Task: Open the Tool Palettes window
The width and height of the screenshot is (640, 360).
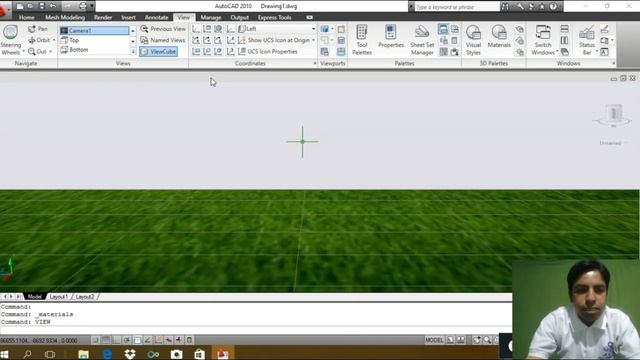Action: [x=362, y=39]
